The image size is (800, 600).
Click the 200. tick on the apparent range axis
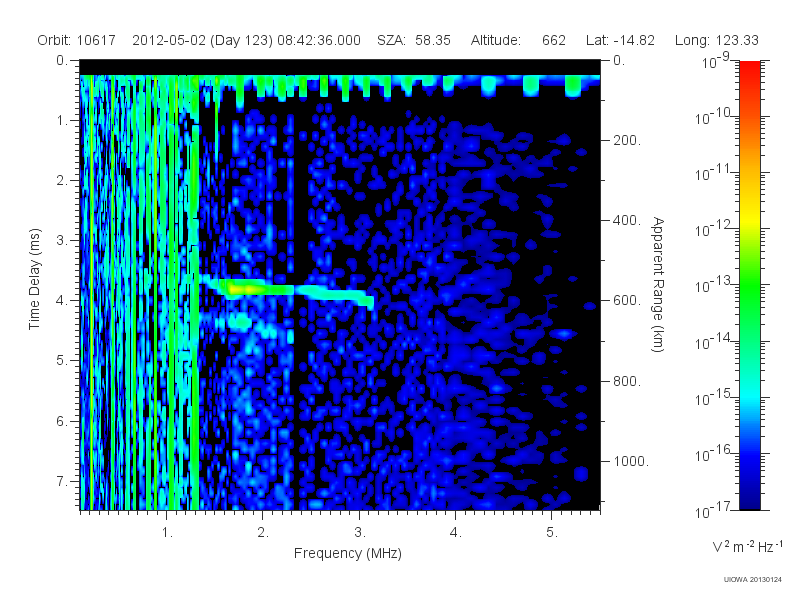[627, 140]
